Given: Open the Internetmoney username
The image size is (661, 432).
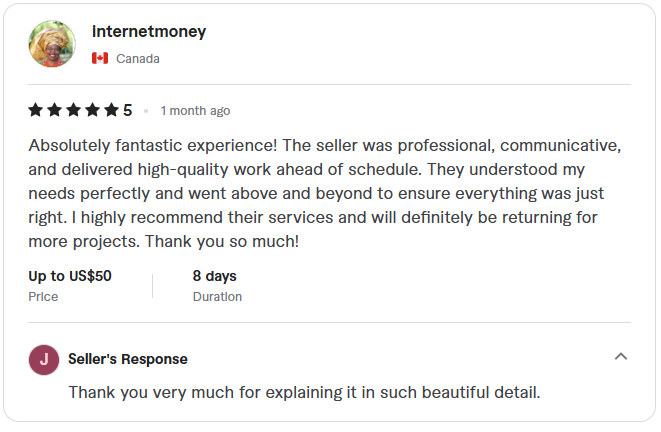Looking at the screenshot, I should tap(149, 31).
